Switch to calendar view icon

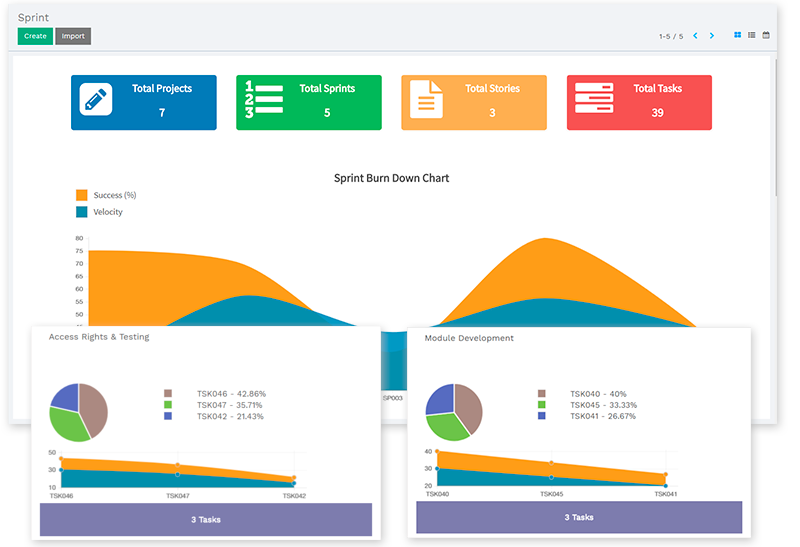[766, 35]
